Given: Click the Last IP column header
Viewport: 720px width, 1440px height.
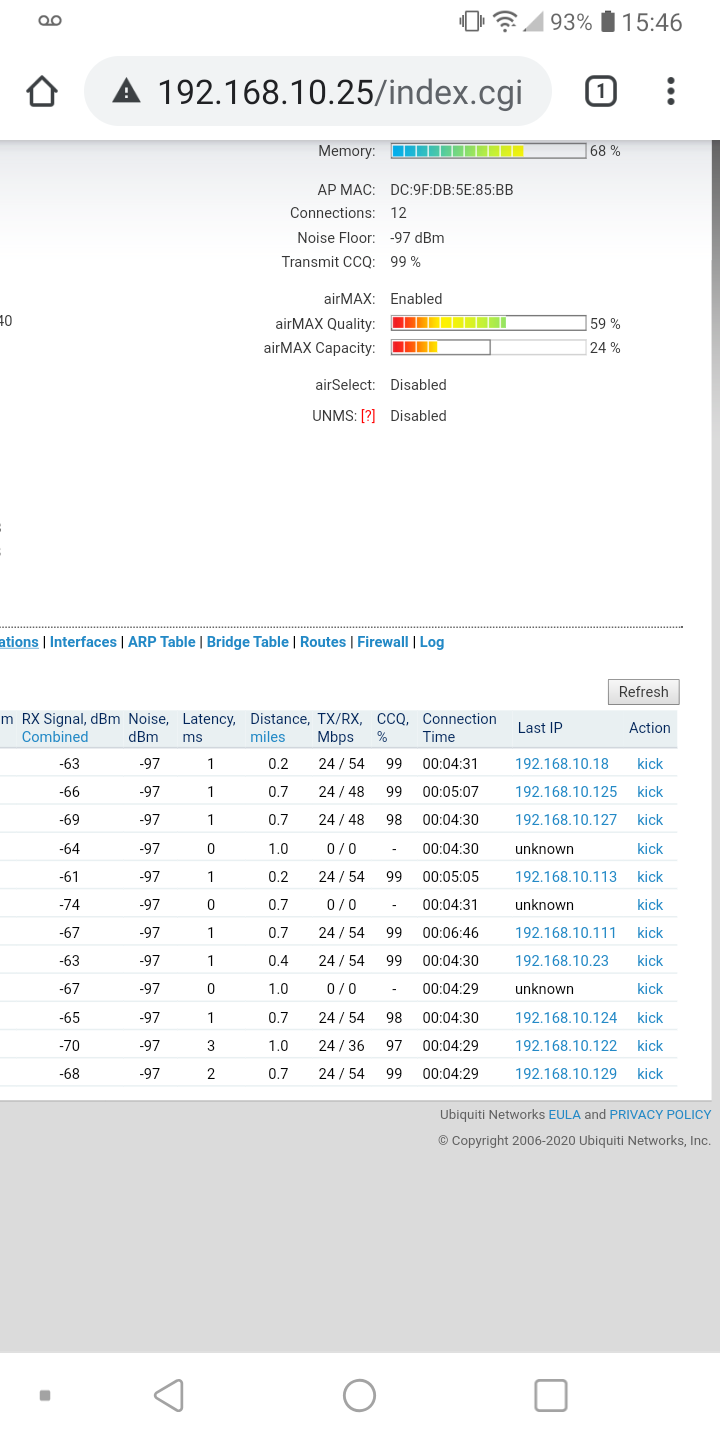Looking at the screenshot, I should [x=540, y=728].
